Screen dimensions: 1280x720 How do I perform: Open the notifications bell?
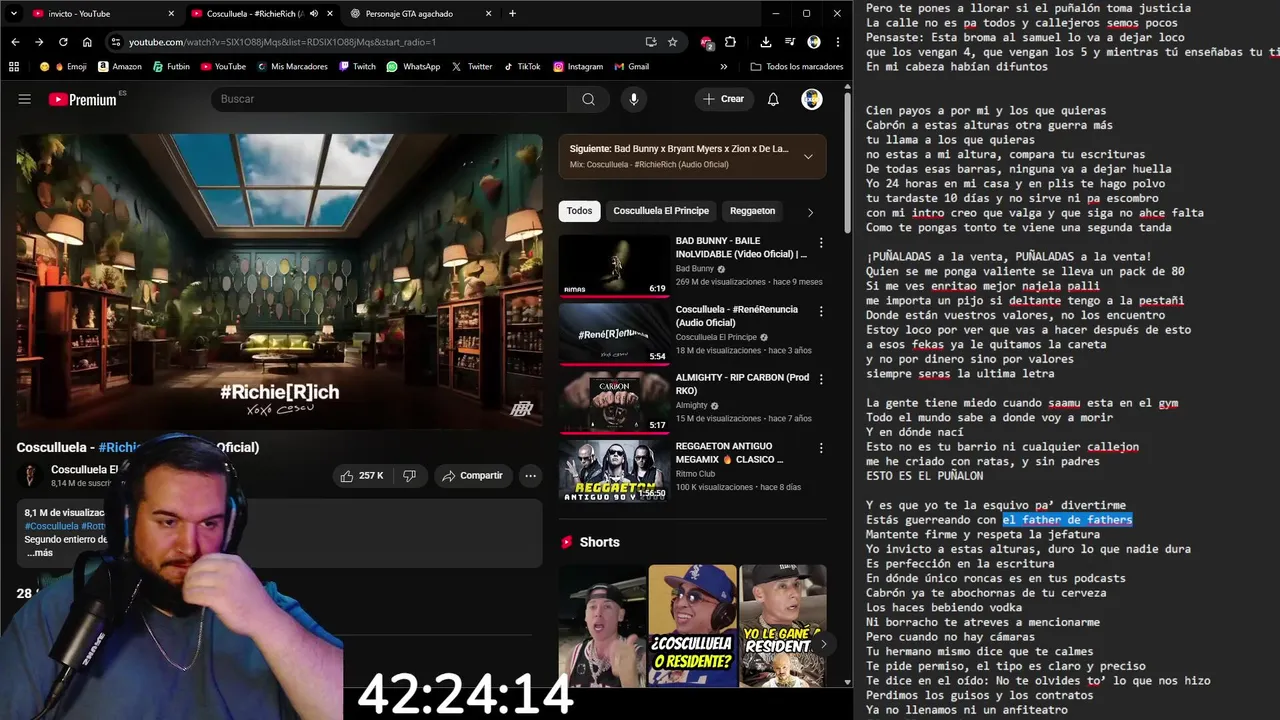point(773,99)
